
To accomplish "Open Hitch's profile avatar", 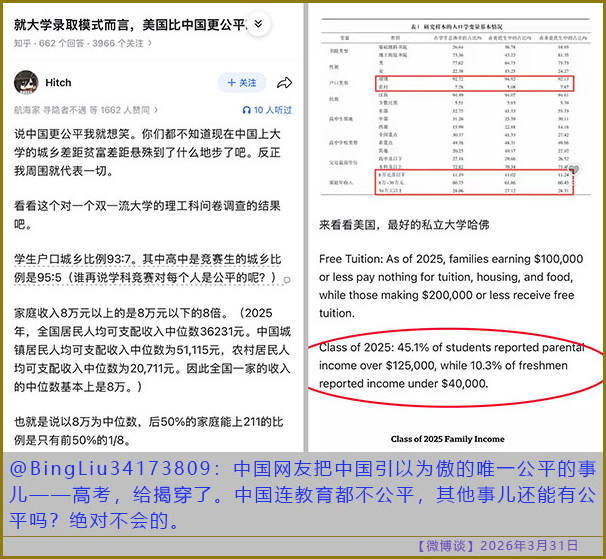I will point(28,83).
